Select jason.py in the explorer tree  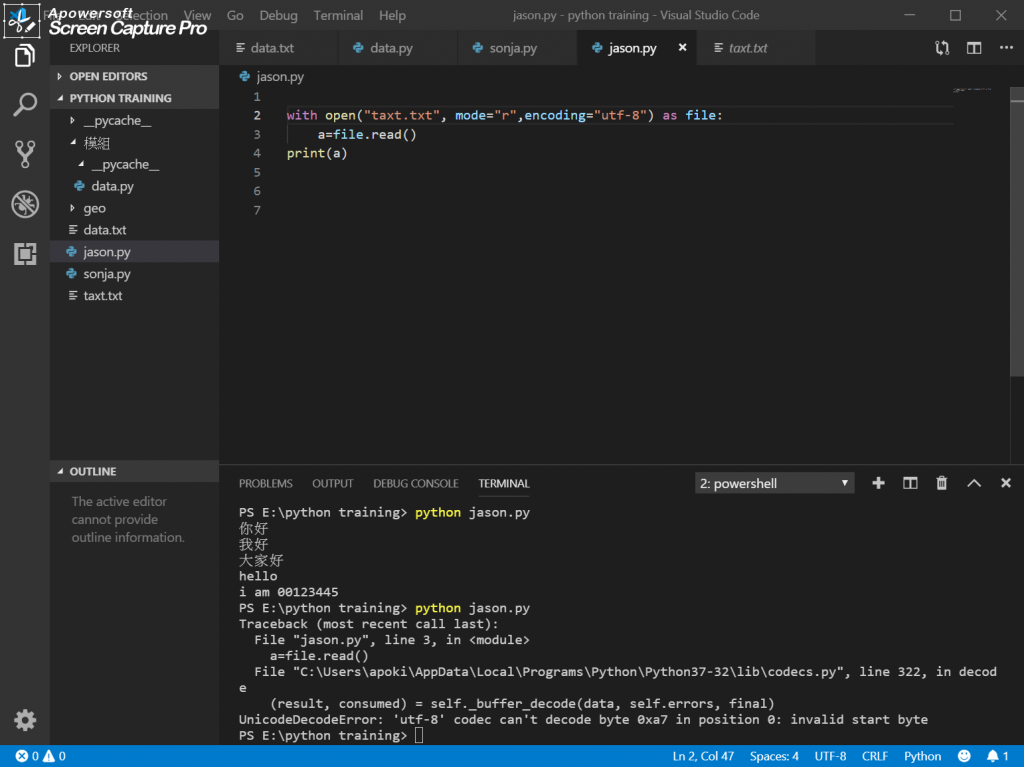pos(135,252)
